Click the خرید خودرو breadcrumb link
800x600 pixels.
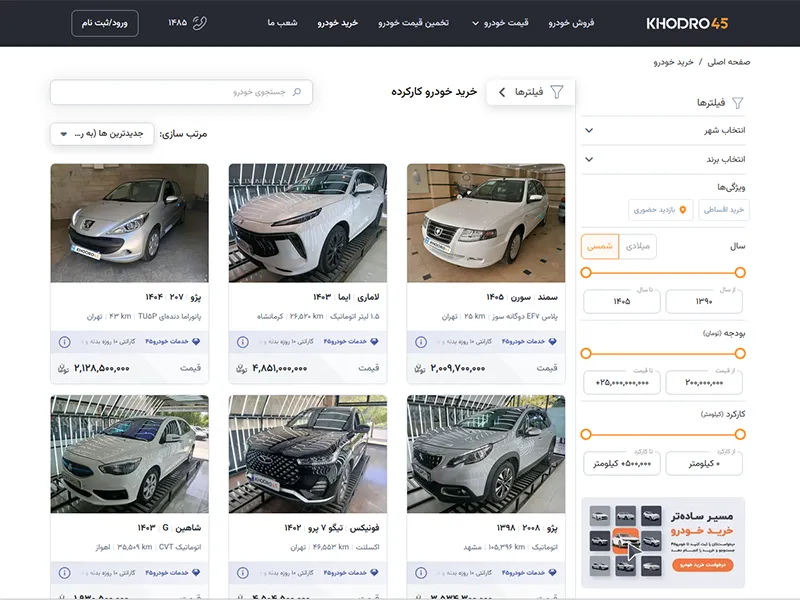click(673, 62)
